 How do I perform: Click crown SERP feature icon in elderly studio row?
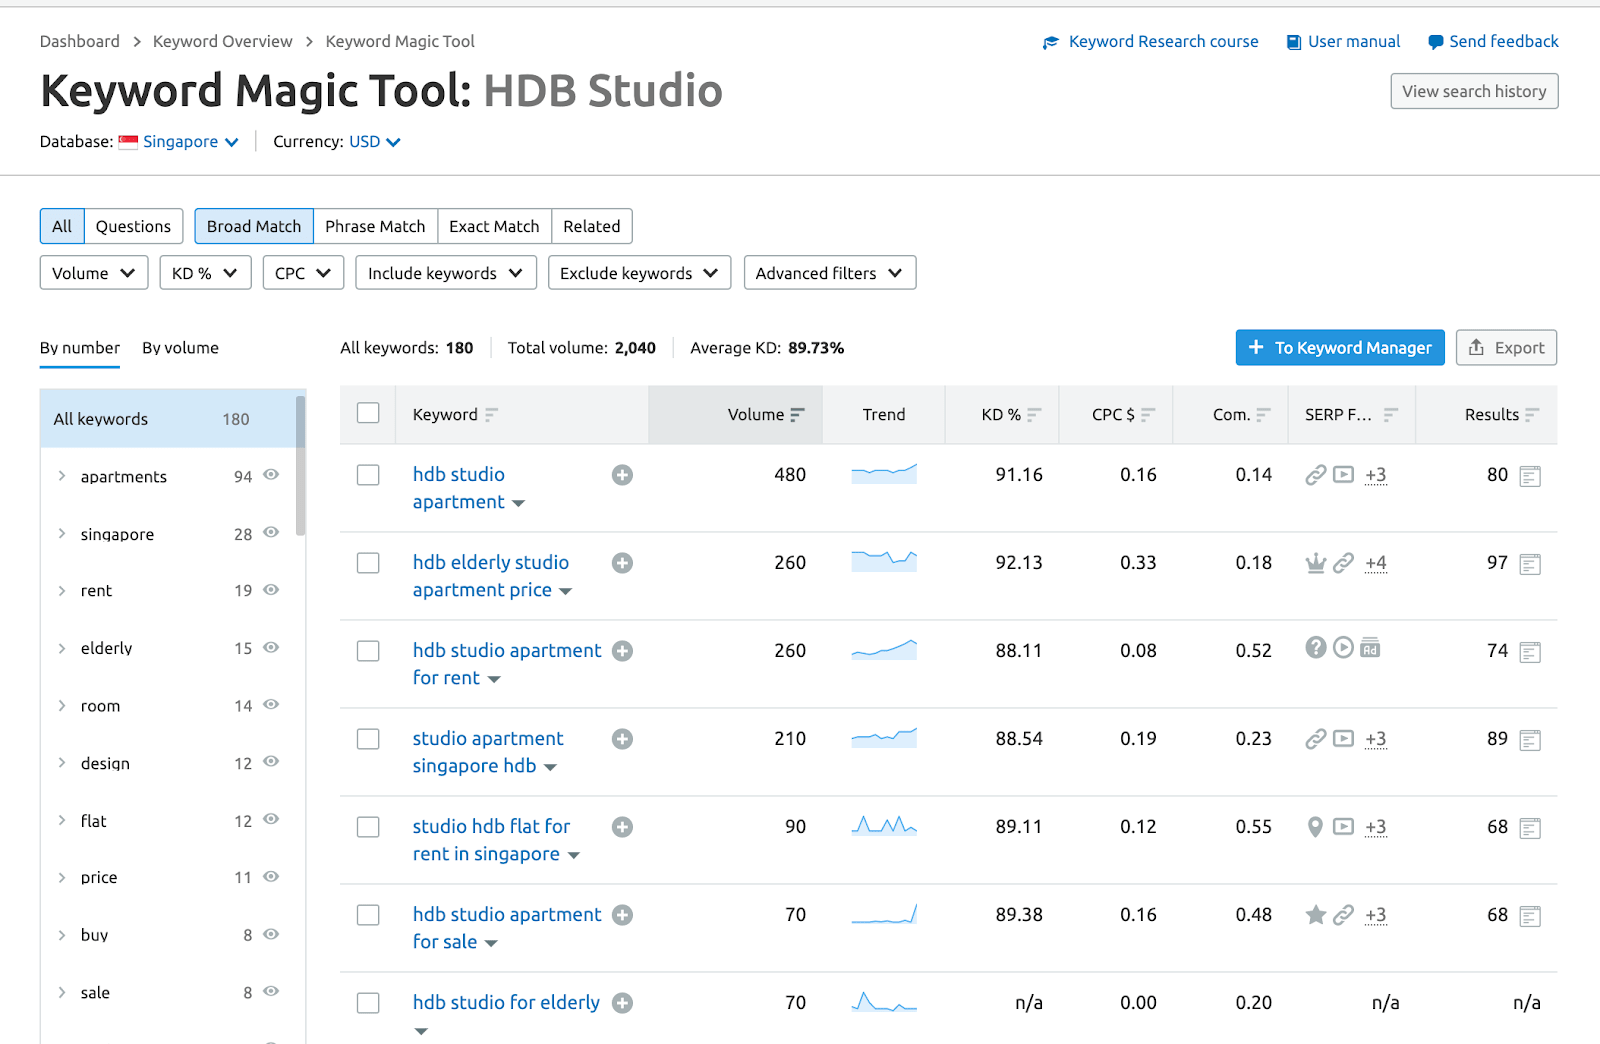tap(1316, 563)
